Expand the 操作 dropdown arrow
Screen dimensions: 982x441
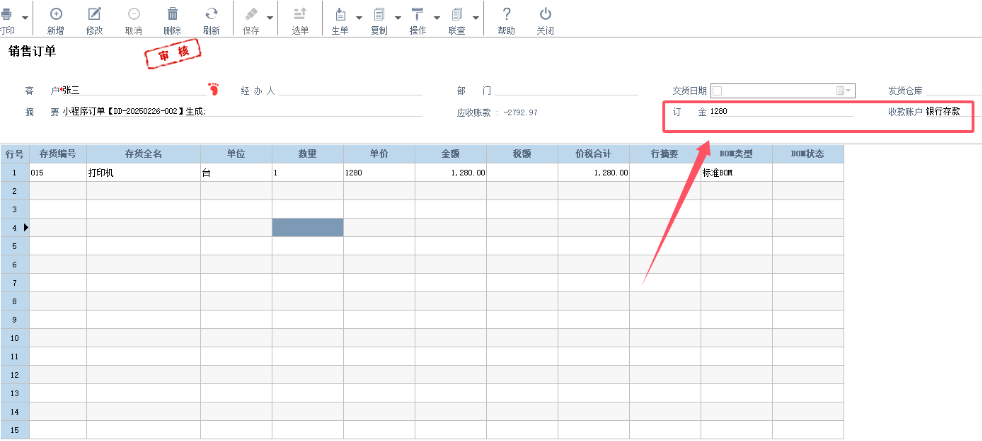(437, 18)
